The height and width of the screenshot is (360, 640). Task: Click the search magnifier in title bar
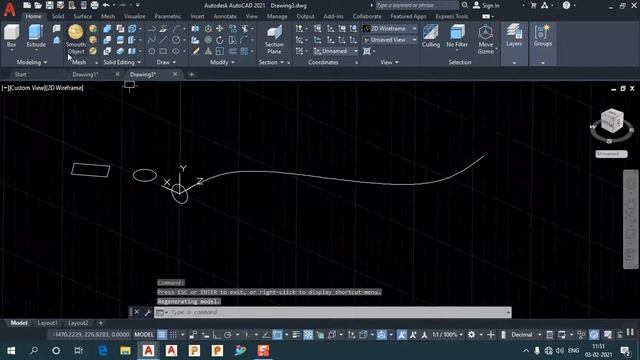pyautogui.click(x=465, y=5)
